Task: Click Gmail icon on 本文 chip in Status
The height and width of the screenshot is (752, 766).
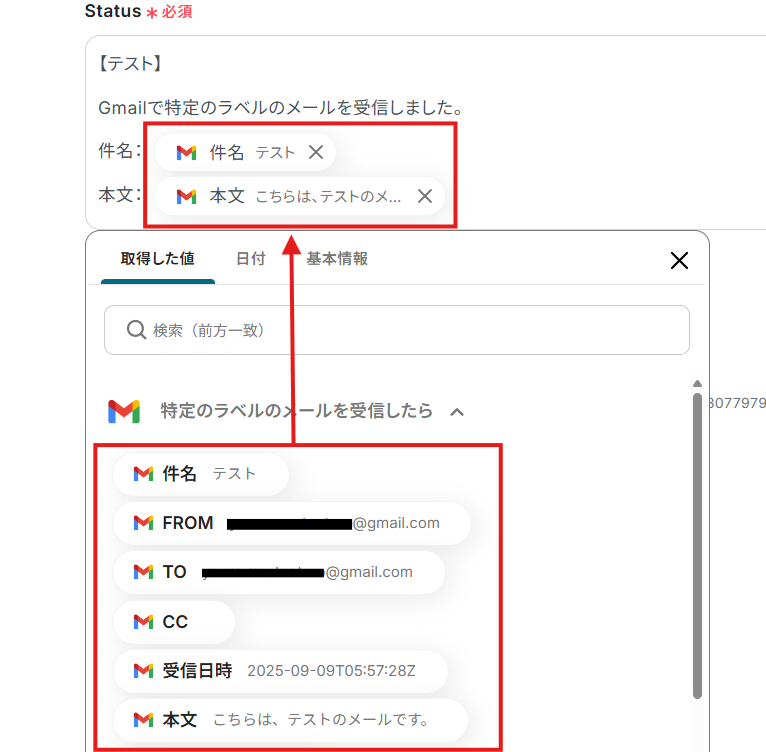Action: 186,196
